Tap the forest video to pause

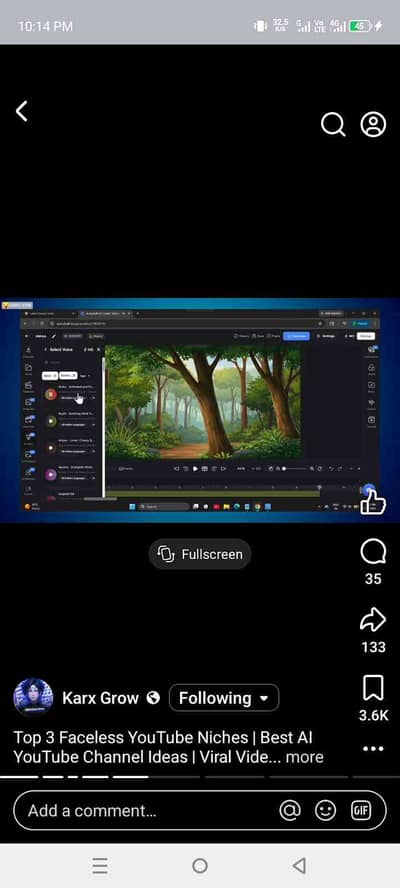point(199,410)
